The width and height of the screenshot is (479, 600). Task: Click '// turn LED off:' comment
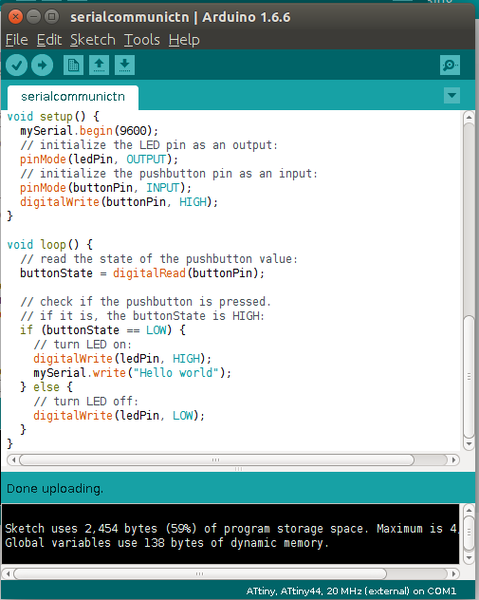click(x=86, y=401)
